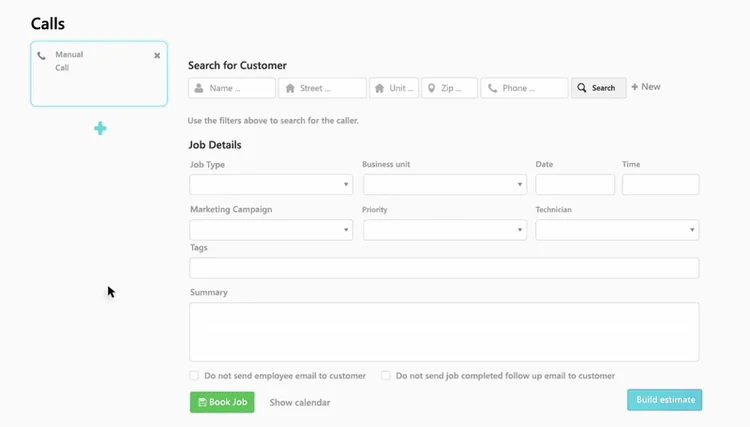
Task: Click the Tags input field
Action: click(444, 268)
